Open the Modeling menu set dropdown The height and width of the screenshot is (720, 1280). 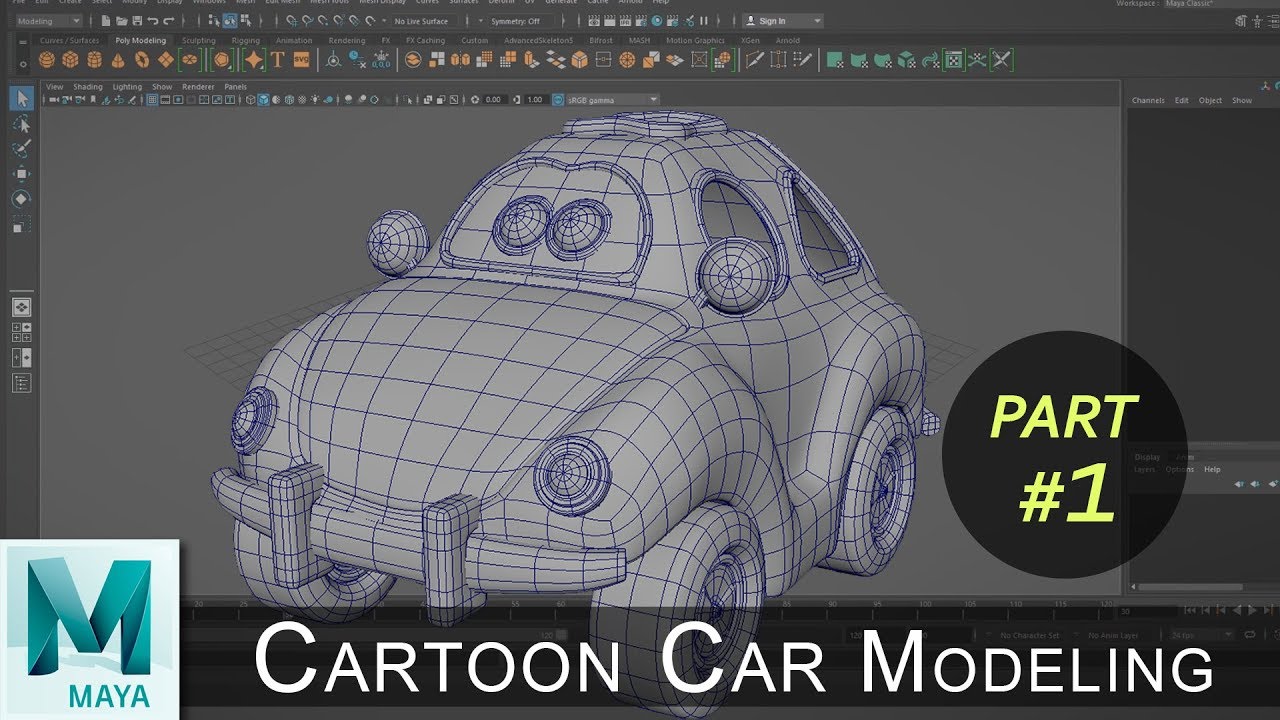pyautogui.click(x=49, y=20)
